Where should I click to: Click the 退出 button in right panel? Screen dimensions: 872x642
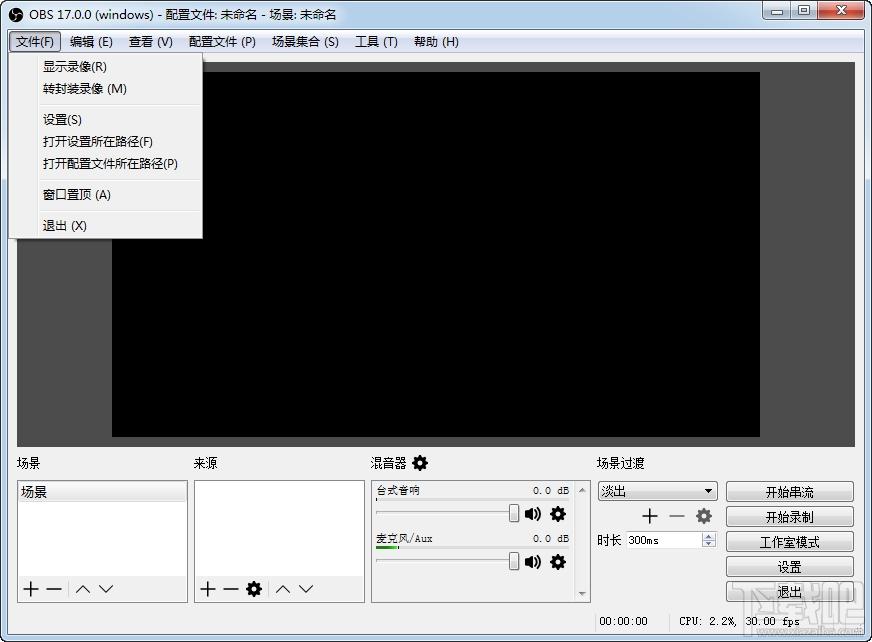click(x=790, y=592)
